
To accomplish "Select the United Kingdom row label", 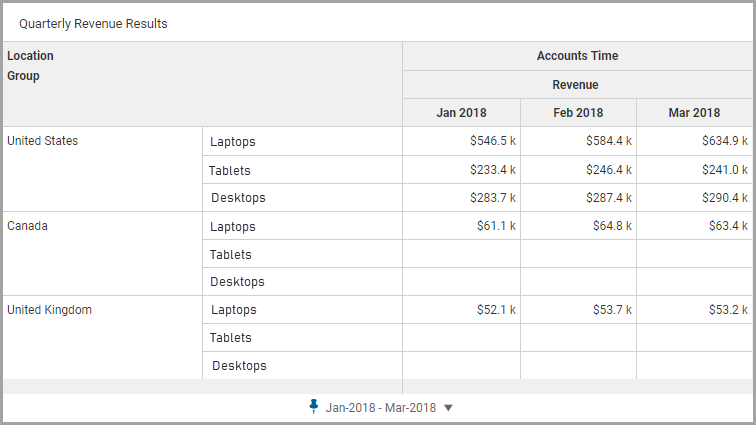I will [x=49, y=310].
